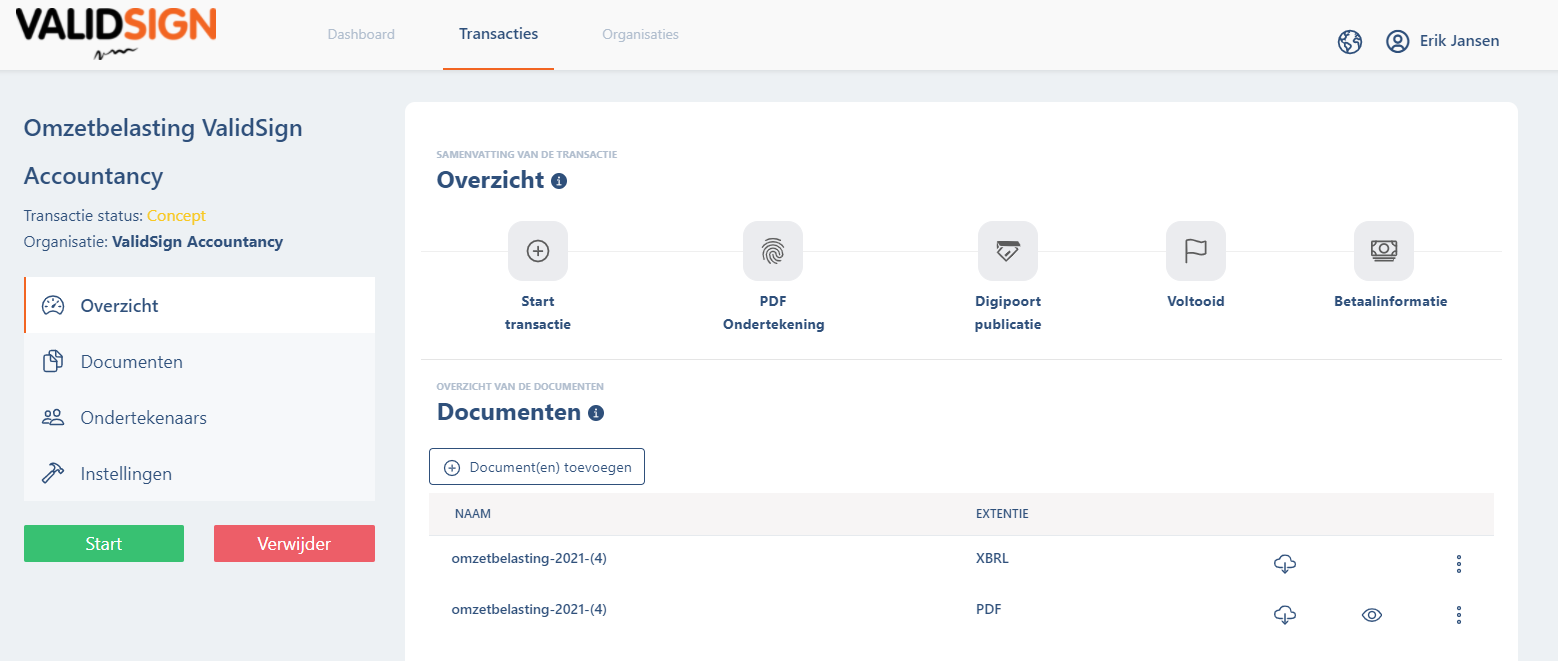Click the Betaalinformatie money icon
Screen dimensions: 1558x661
tap(1384, 251)
